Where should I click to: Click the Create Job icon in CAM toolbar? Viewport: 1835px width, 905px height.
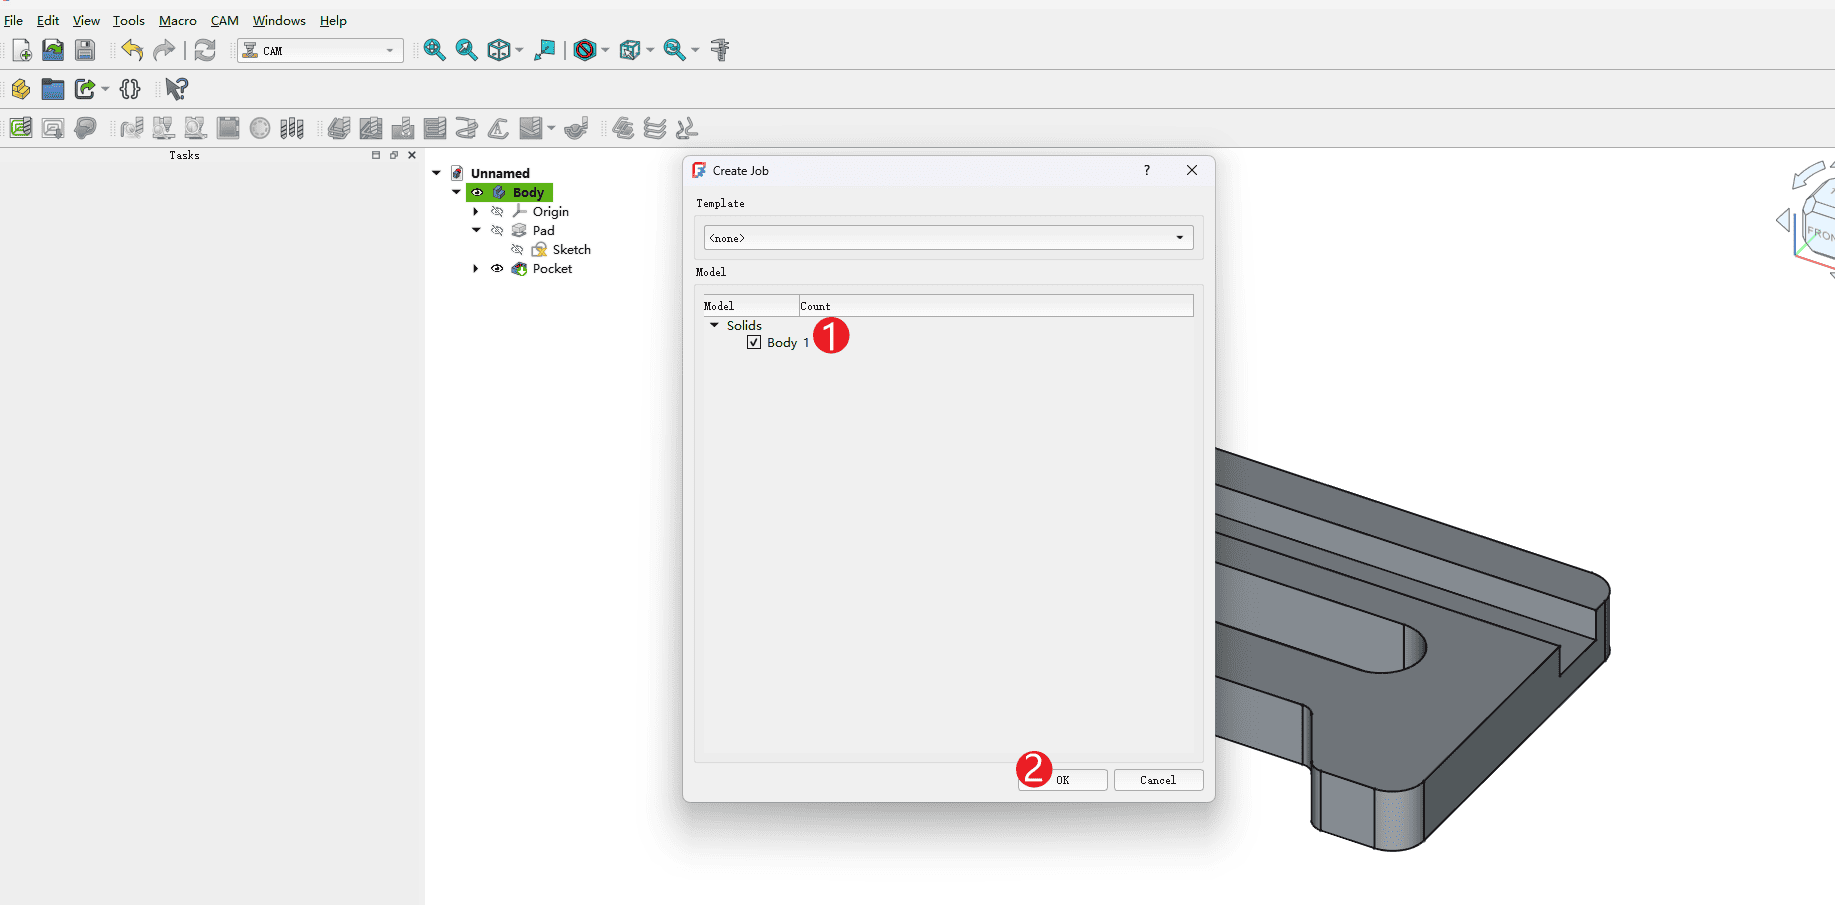click(x=21, y=128)
